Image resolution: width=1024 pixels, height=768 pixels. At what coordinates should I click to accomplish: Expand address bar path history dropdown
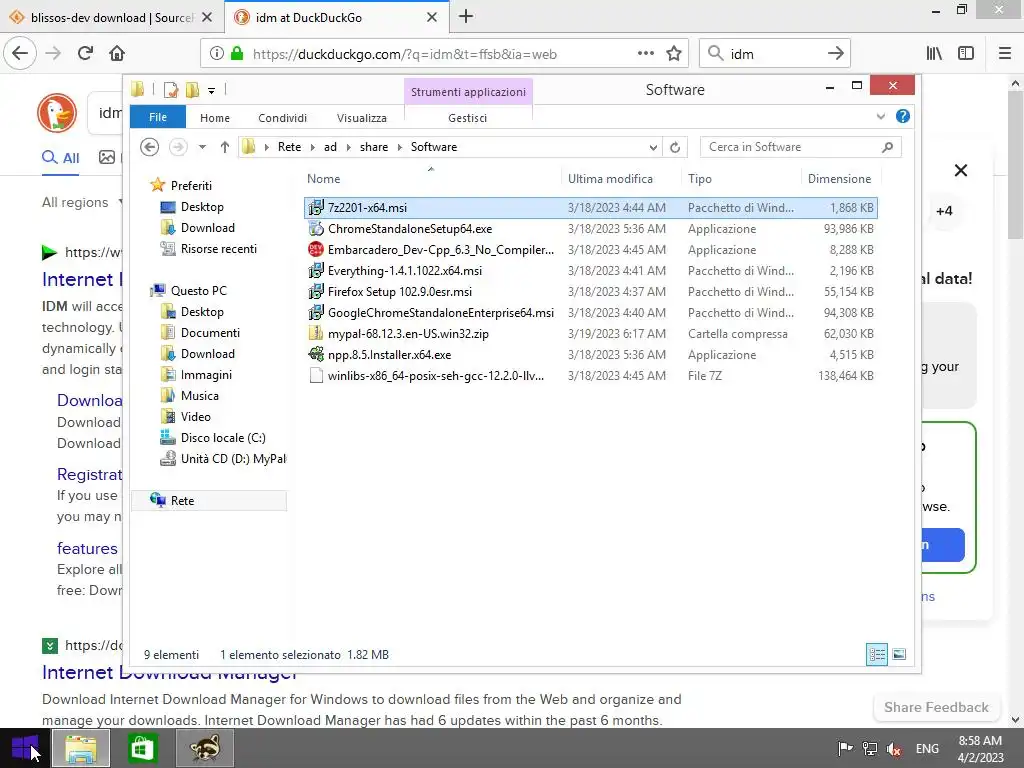coord(653,148)
